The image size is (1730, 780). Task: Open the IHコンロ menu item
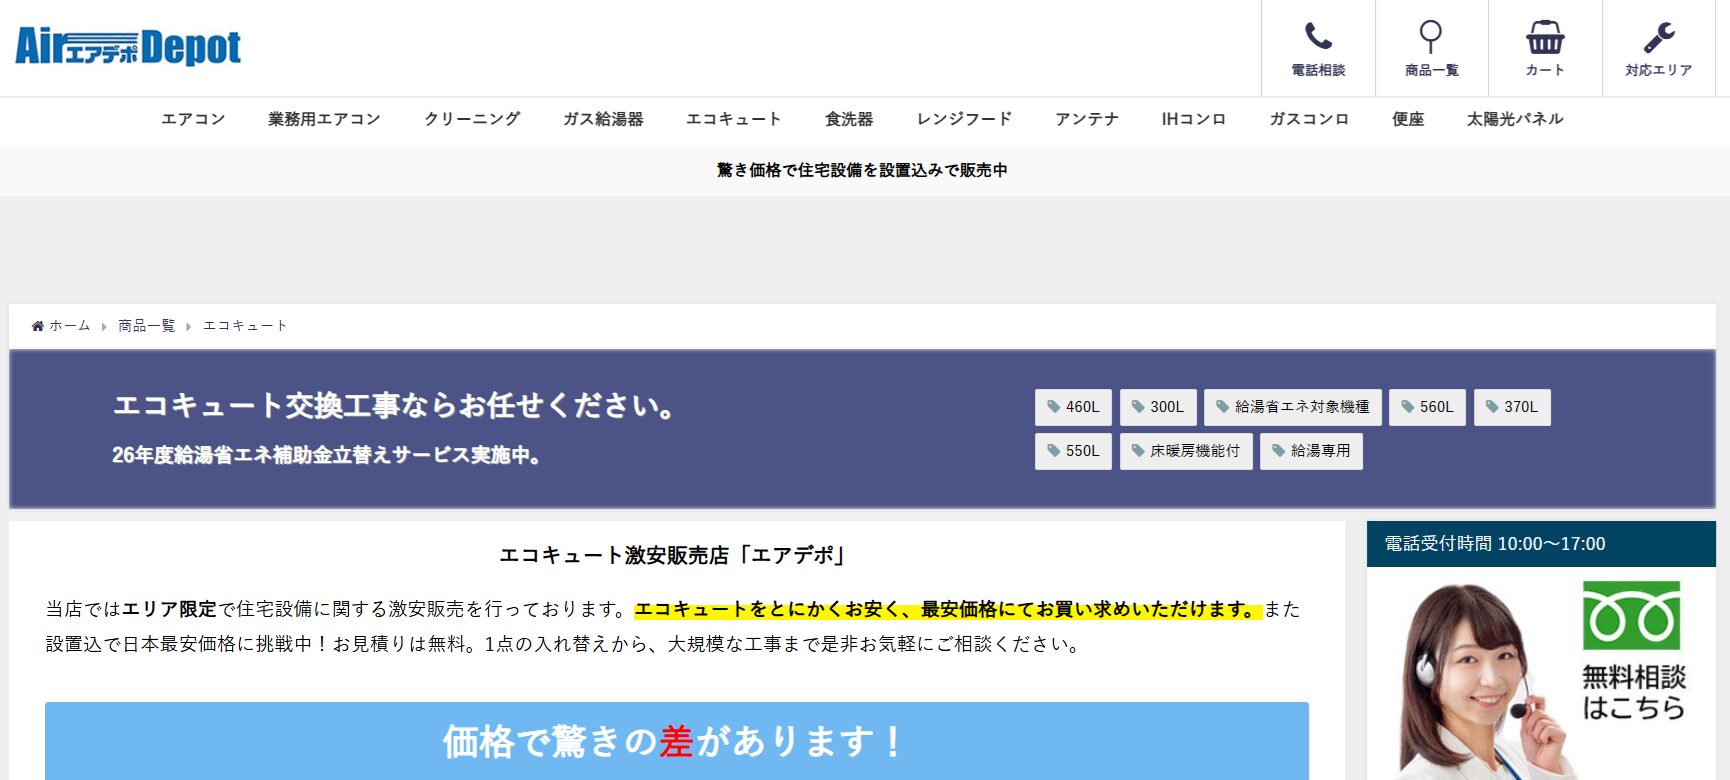coord(1193,119)
